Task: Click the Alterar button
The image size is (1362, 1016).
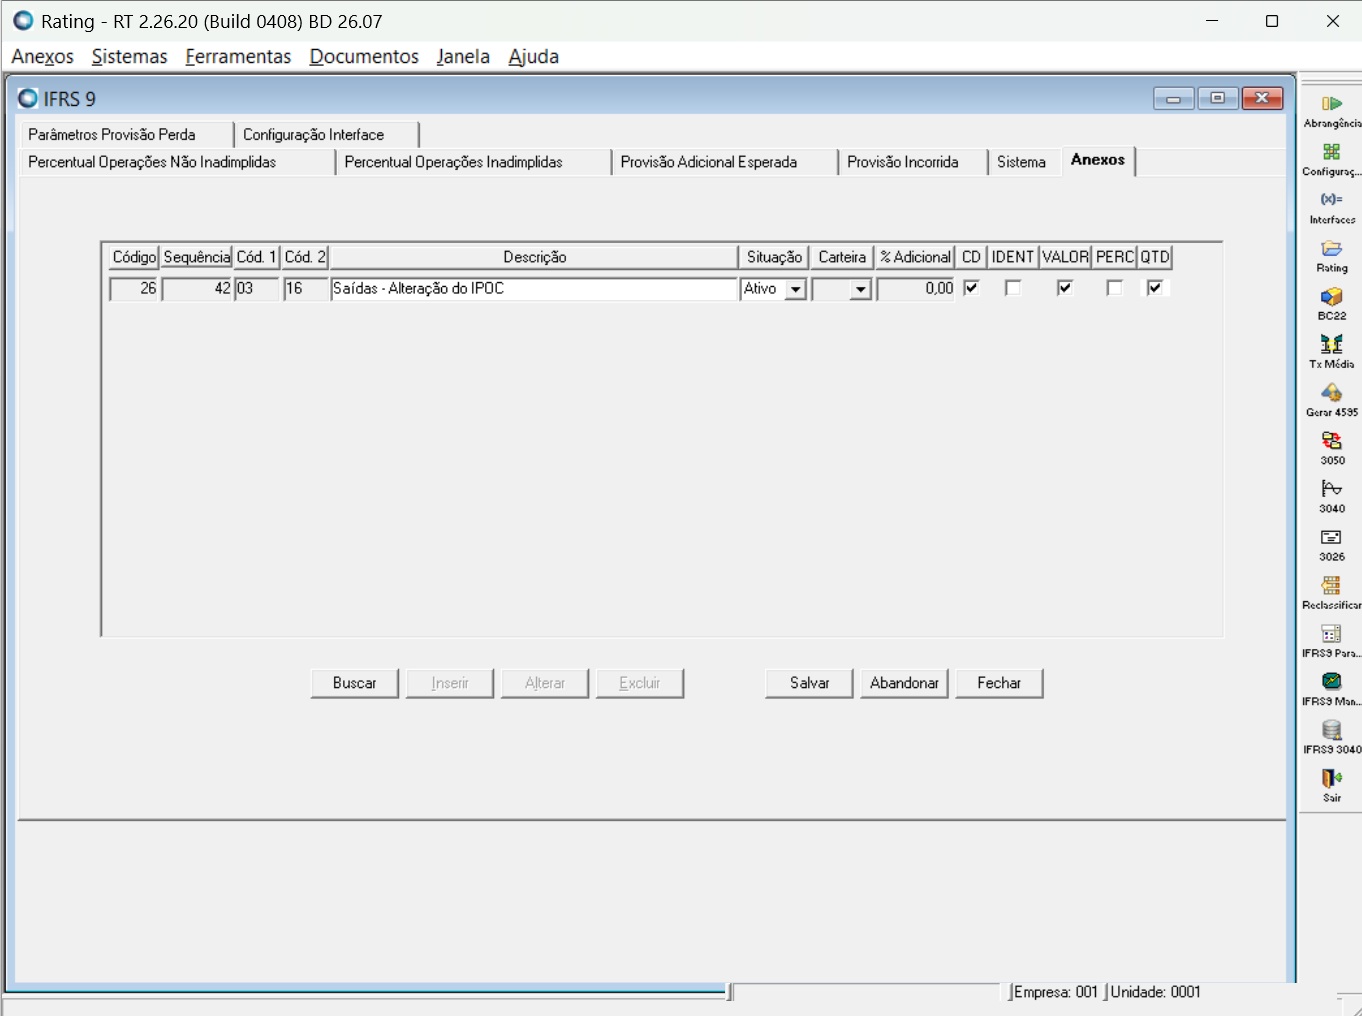Action: tap(545, 683)
